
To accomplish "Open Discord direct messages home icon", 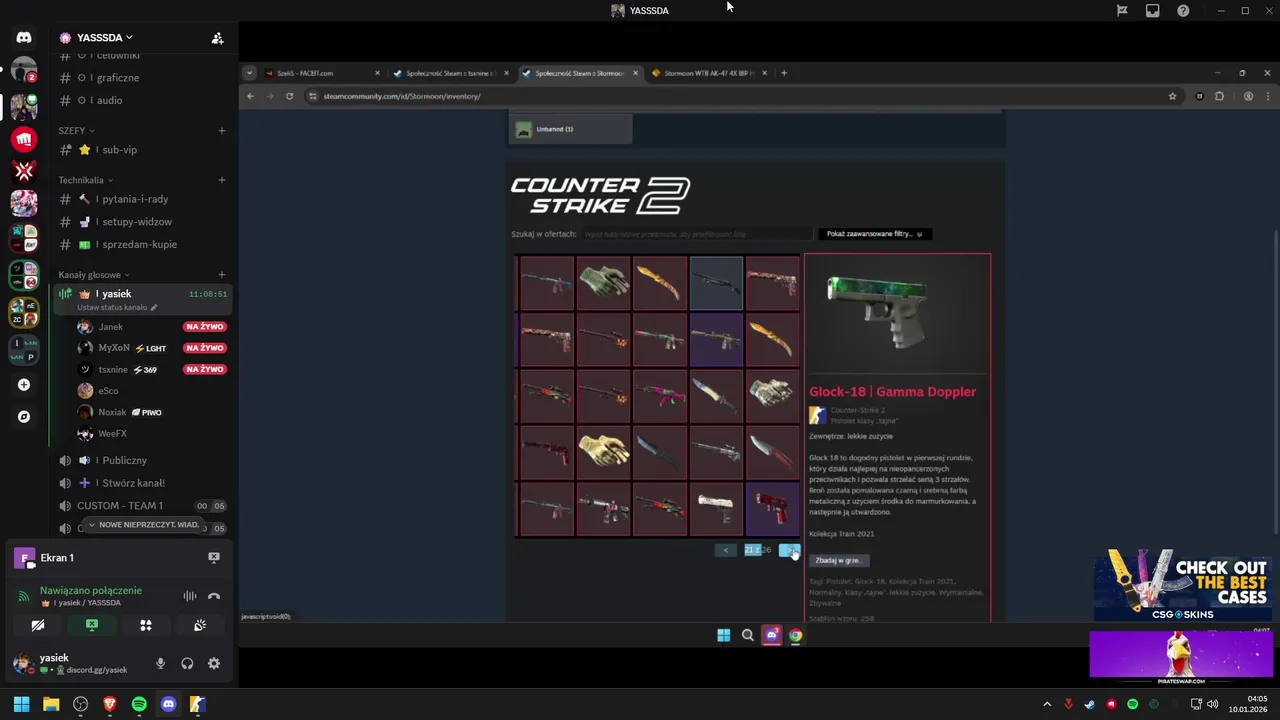I will pos(24,38).
